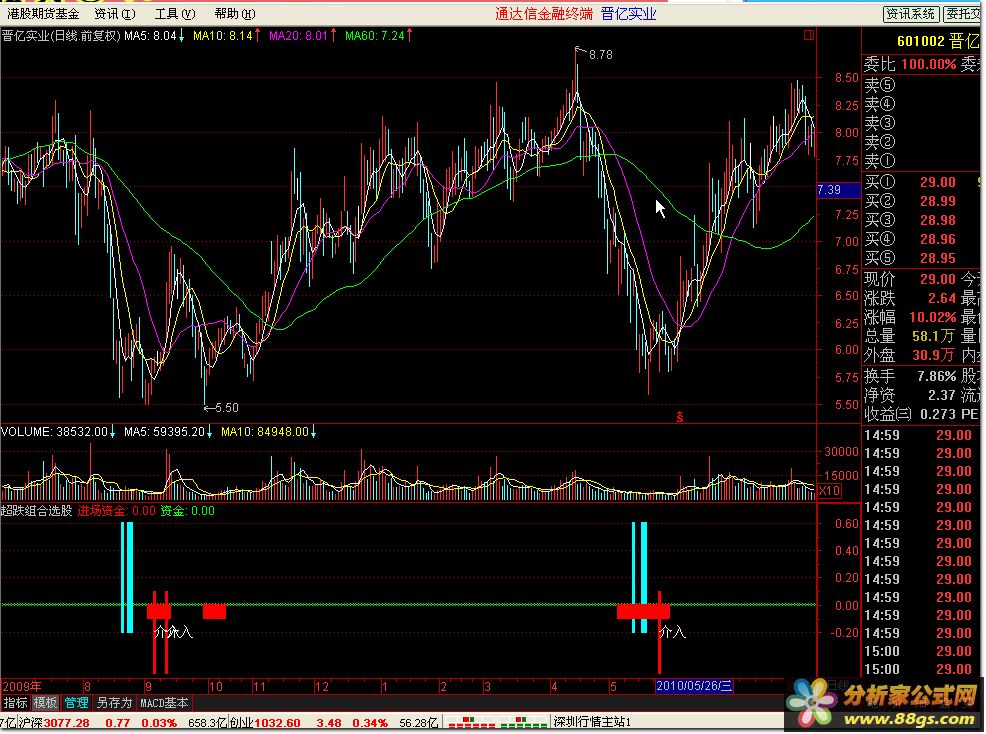
Task: Click the MA60: 7.24 indicator label
Action: 379,36
